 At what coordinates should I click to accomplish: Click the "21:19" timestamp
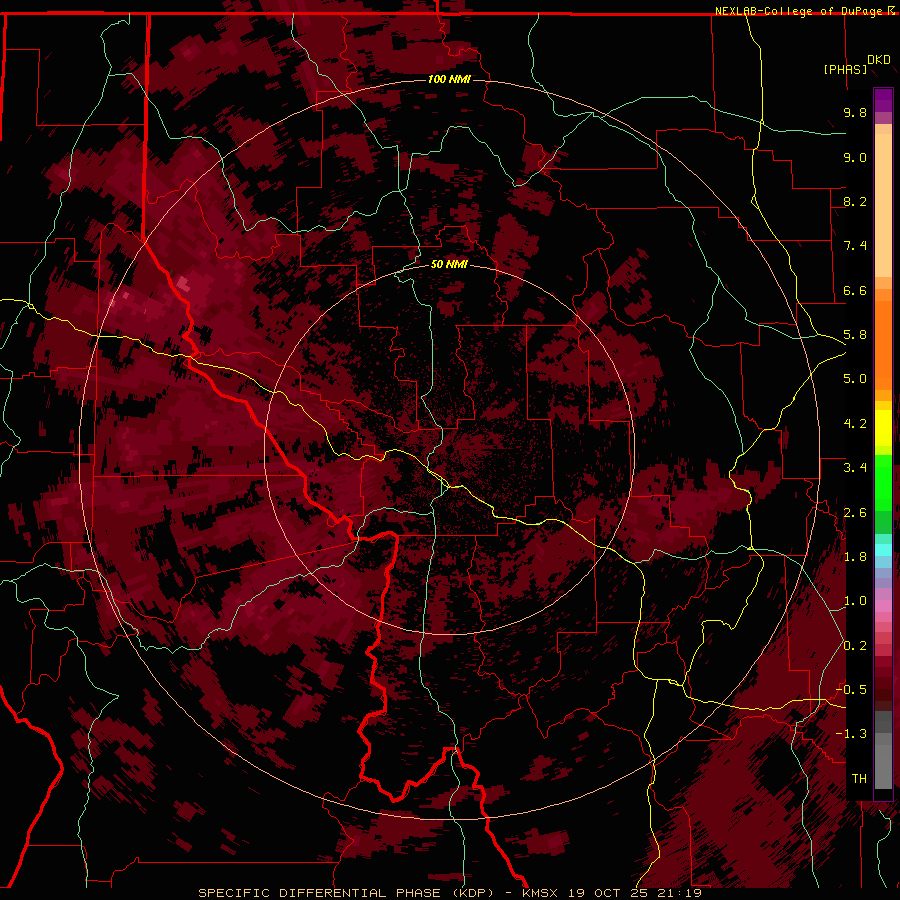pos(678,893)
